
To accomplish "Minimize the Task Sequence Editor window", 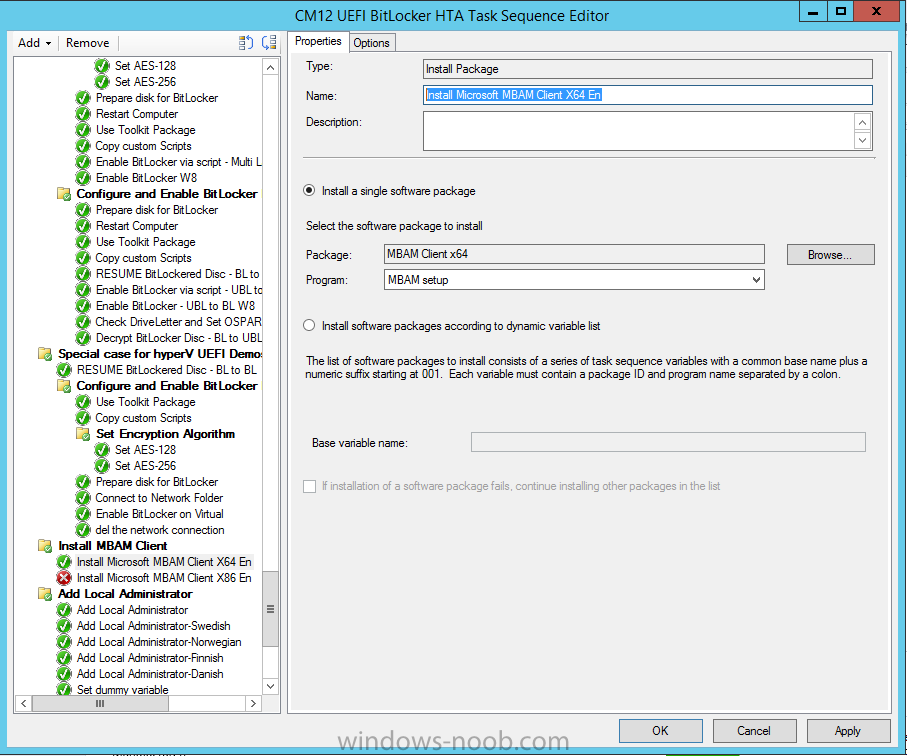I will (813, 11).
